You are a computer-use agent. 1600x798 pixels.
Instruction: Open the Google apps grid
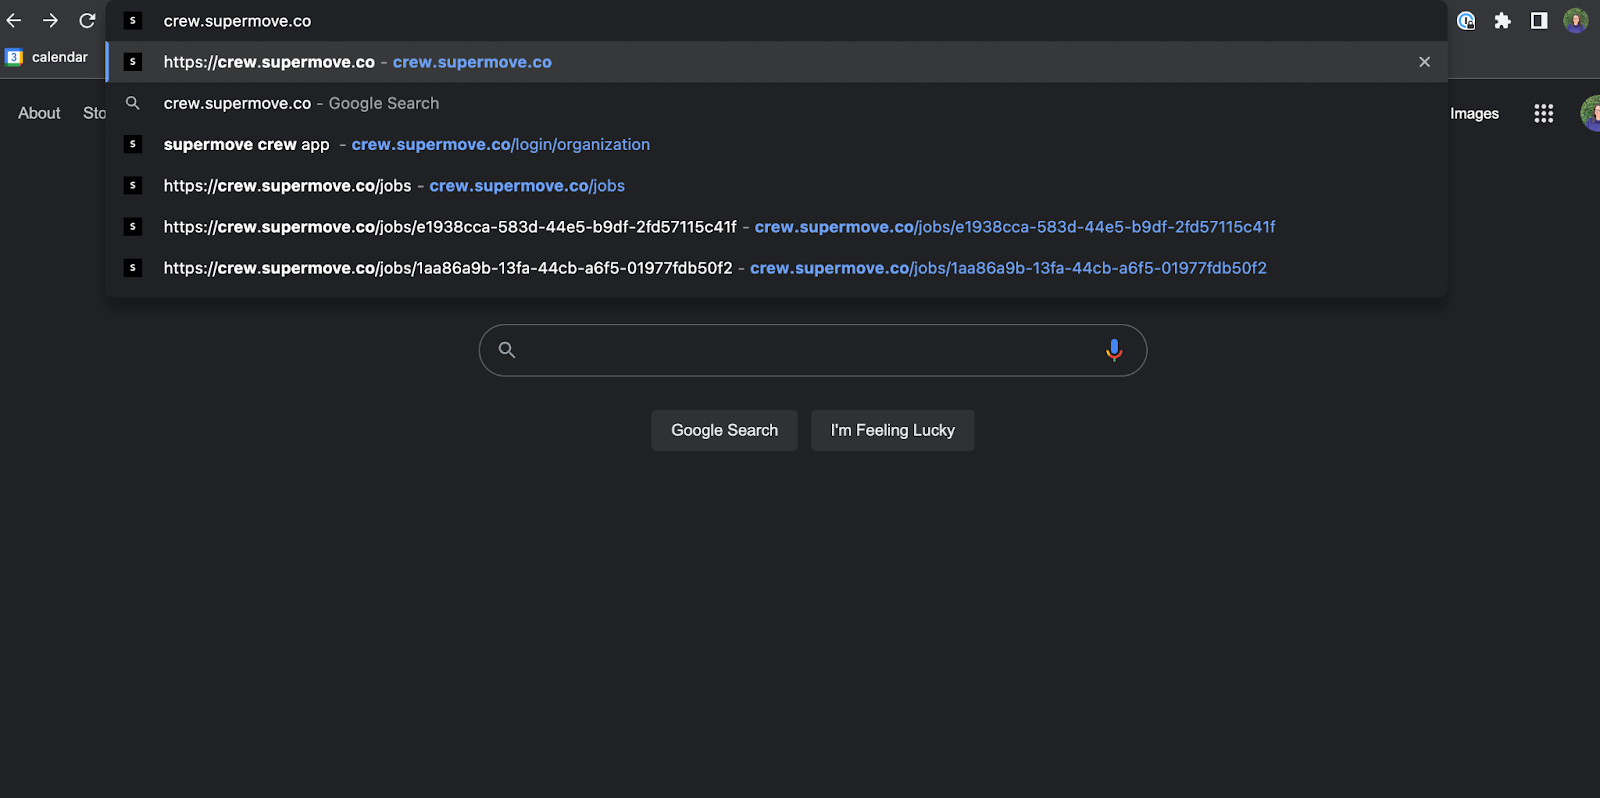[x=1543, y=114]
